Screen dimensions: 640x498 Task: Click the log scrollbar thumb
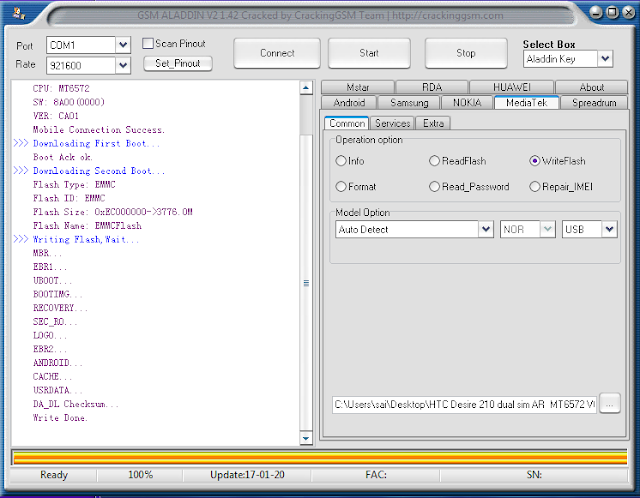306,282
